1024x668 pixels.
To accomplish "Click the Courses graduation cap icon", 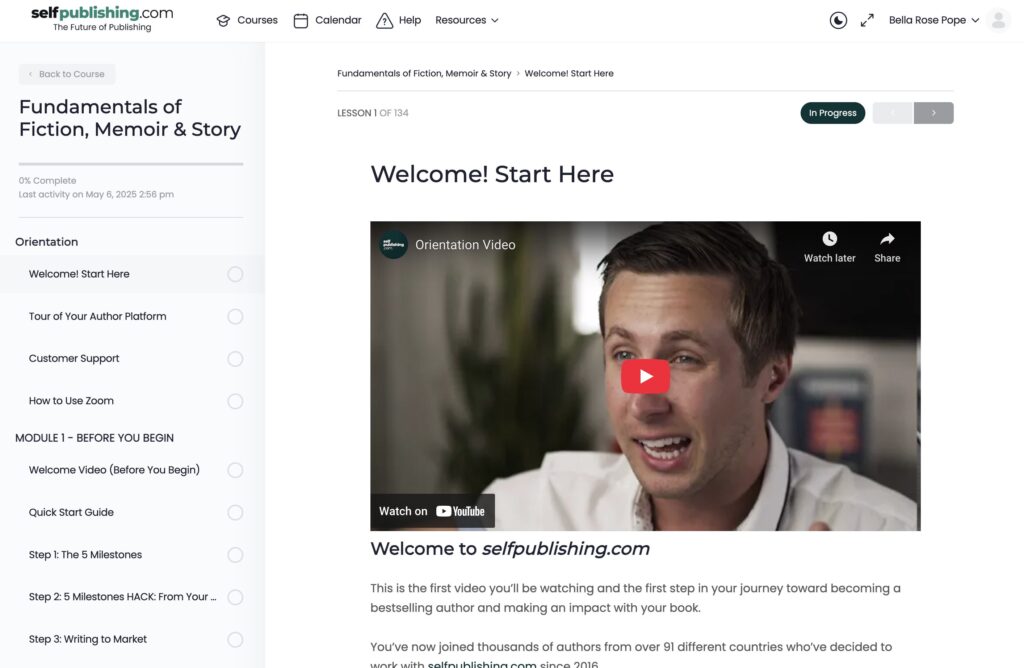I will (x=223, y=20).
